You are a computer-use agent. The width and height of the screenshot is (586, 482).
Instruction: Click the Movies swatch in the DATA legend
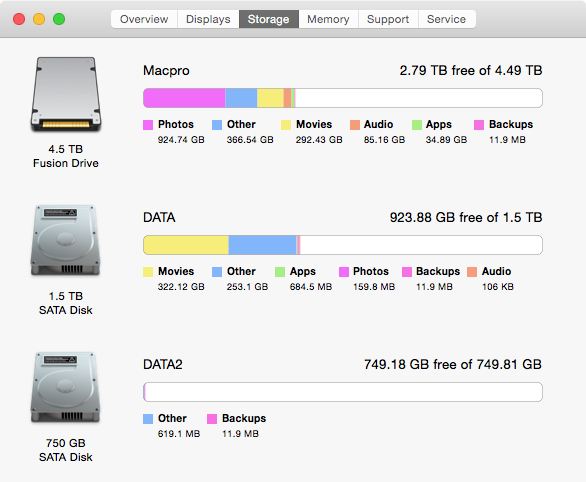[x=148, y=272]
